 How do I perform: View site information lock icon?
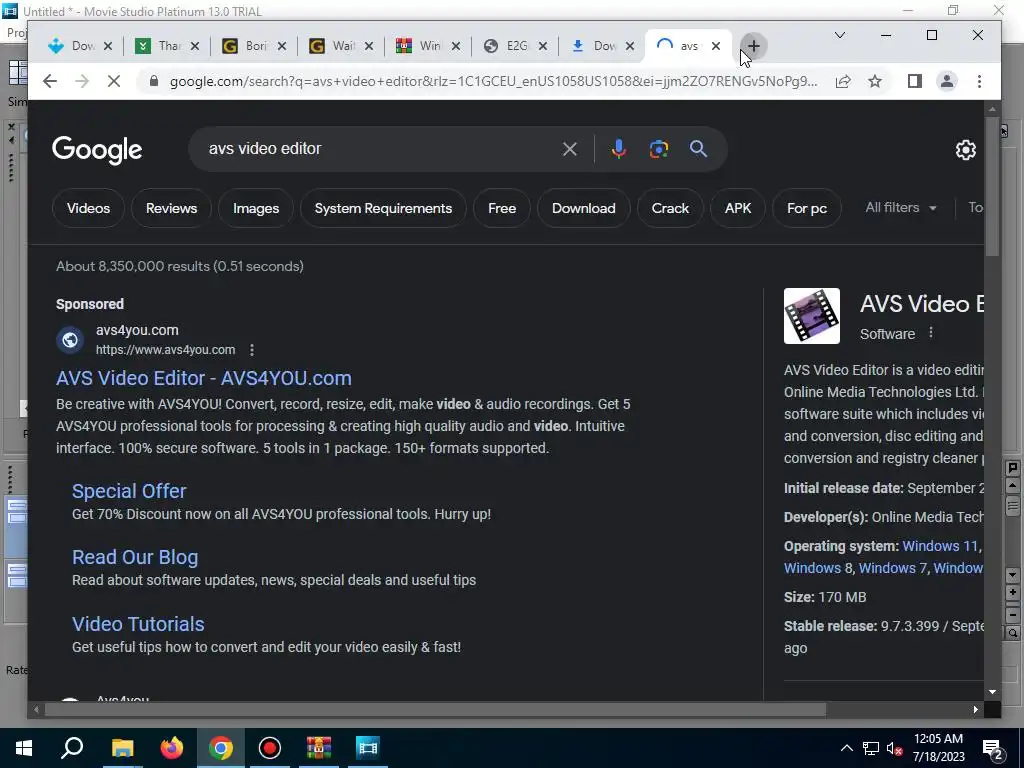click(154, 81)
